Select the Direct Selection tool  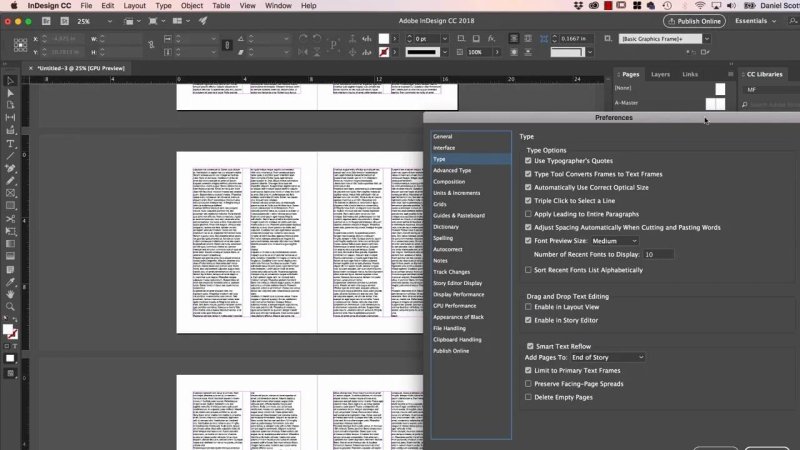click(10, 93)
